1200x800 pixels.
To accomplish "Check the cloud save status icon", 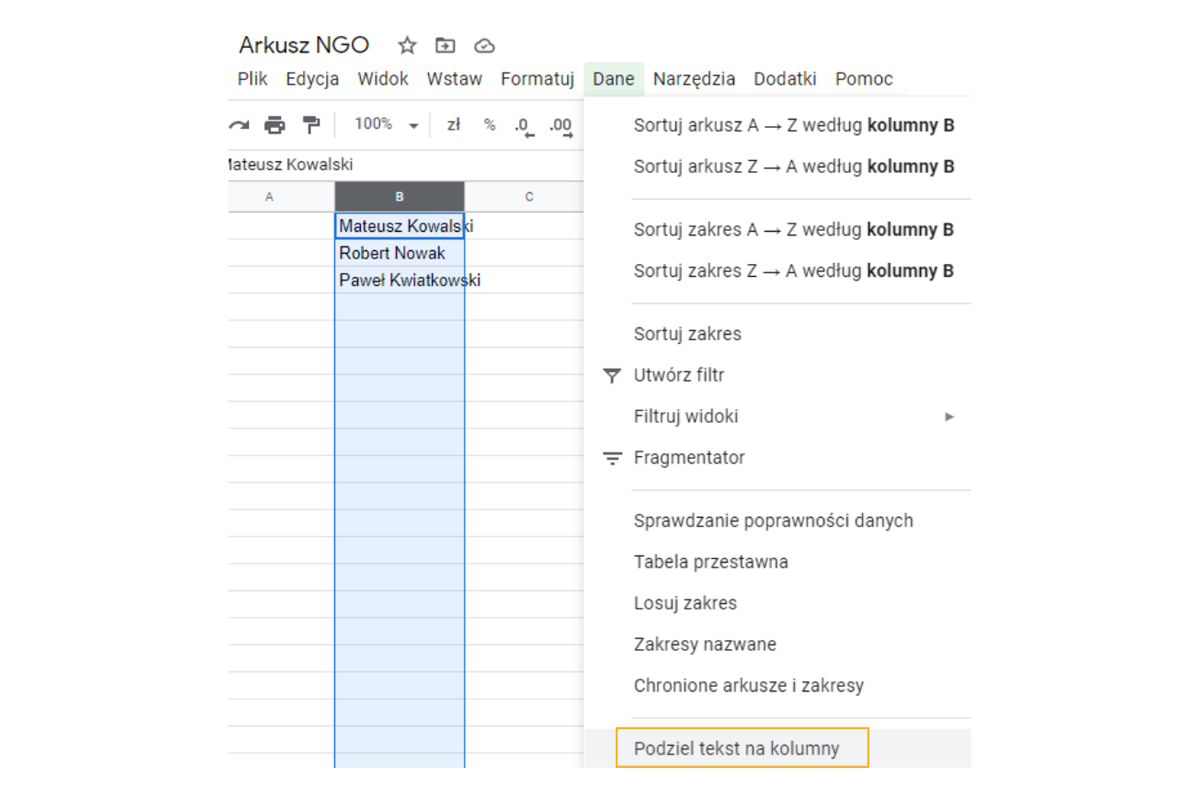I will coord(484,46).
